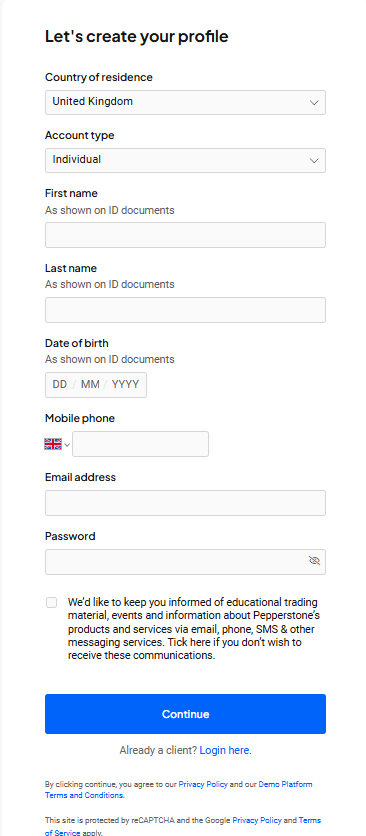Expand phone country code chevron
The height and width of the screenshot is (836, 366).
(67, 444)
